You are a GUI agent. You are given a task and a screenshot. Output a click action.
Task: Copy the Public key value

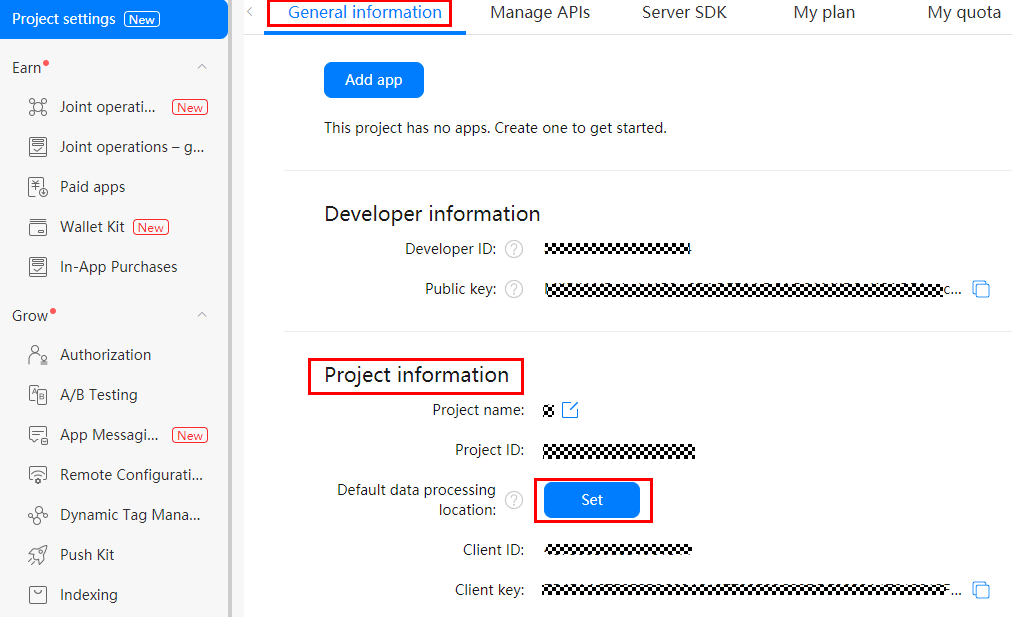981,289
